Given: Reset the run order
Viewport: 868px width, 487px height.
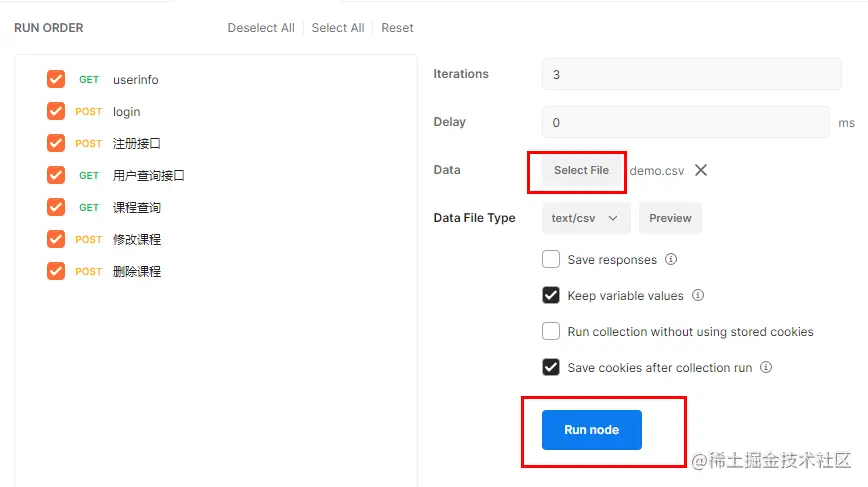Looking at the screenshot, I should (397, 28).
